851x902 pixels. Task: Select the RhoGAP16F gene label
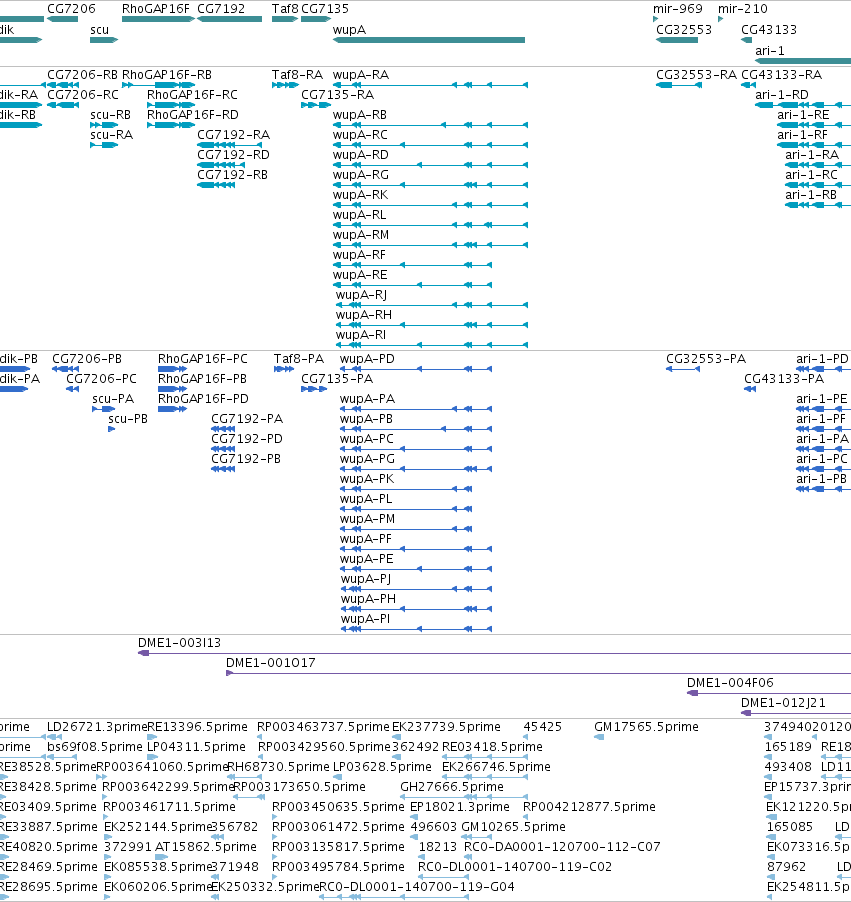pyautogui.click(x=156, y=9)
